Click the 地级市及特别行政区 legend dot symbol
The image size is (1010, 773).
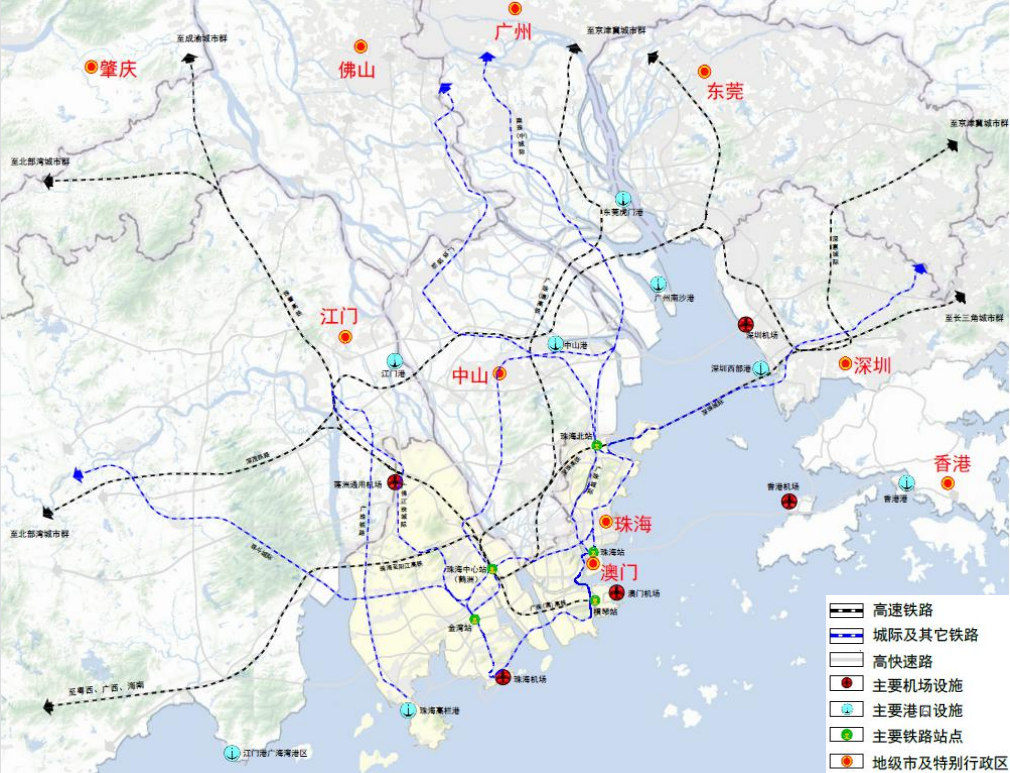tap(846, 761)
